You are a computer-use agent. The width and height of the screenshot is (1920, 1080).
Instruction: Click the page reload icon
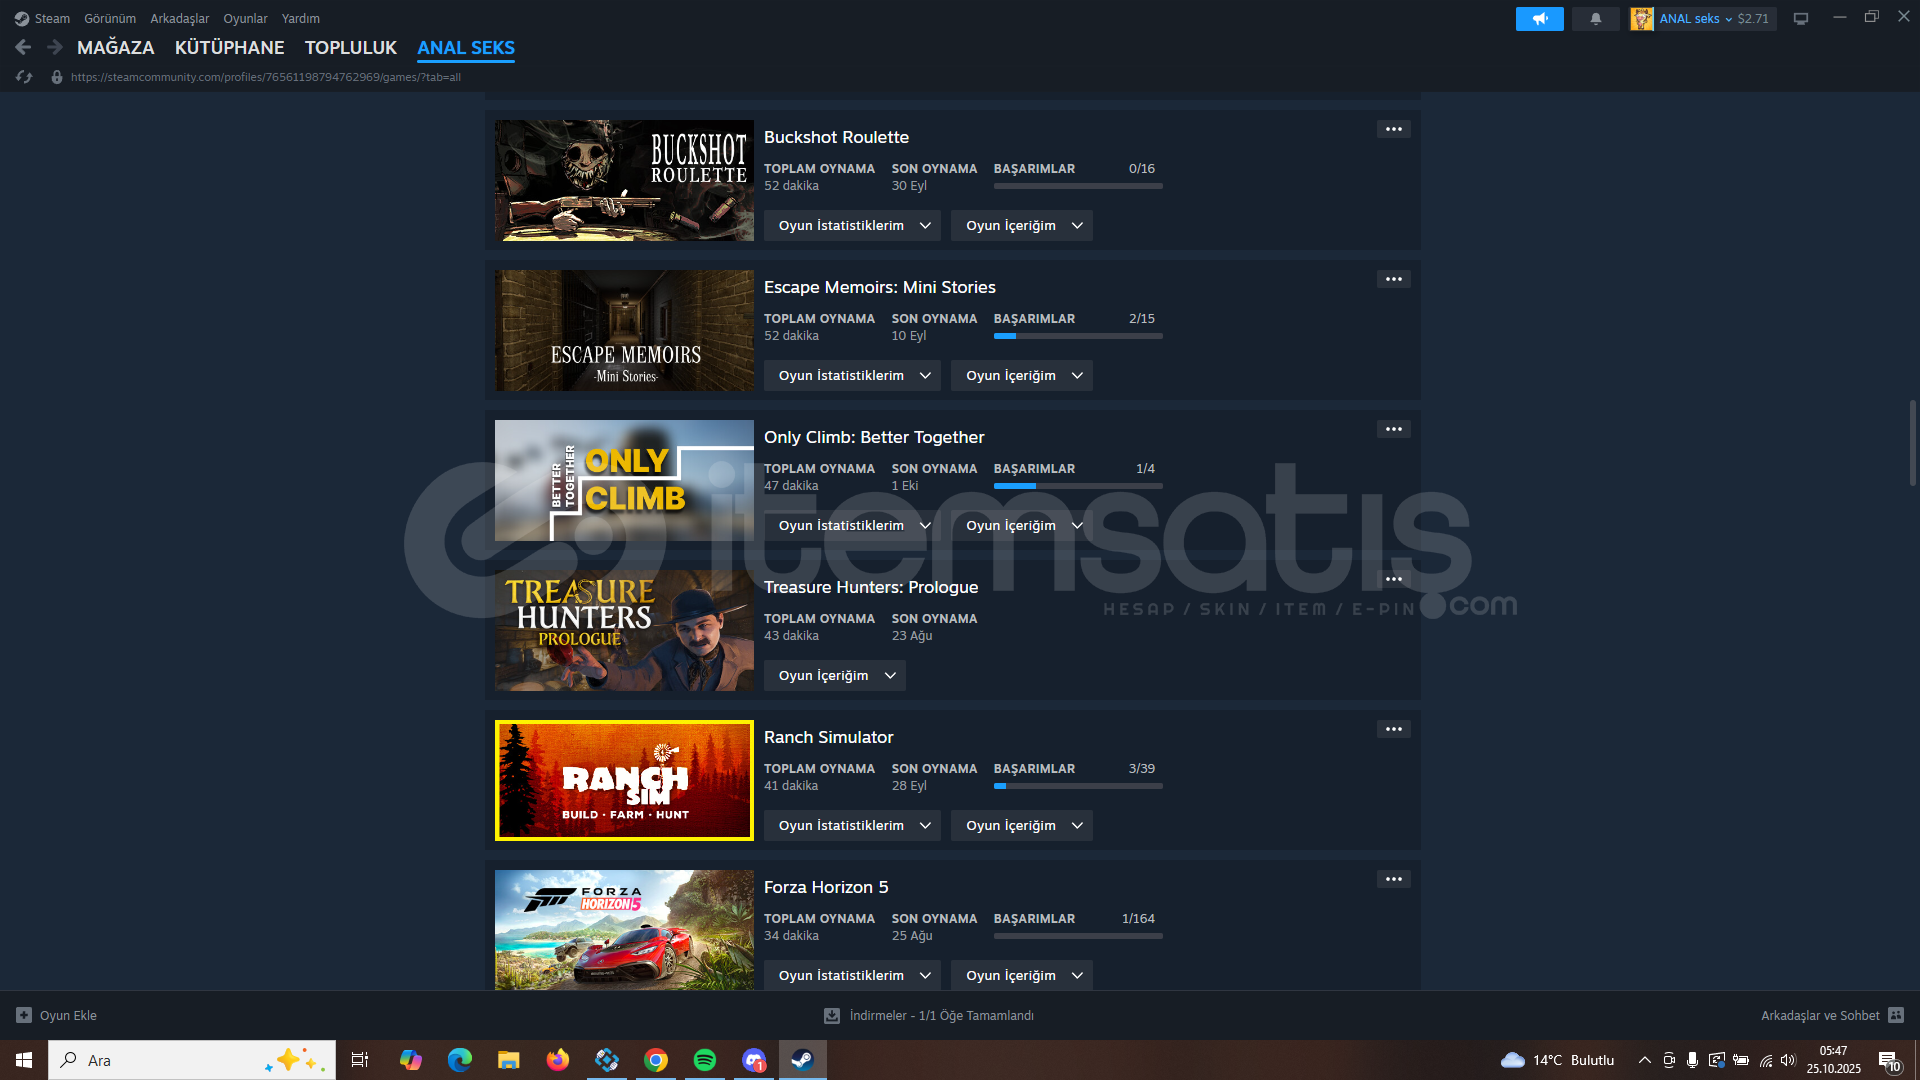[24, 77]
